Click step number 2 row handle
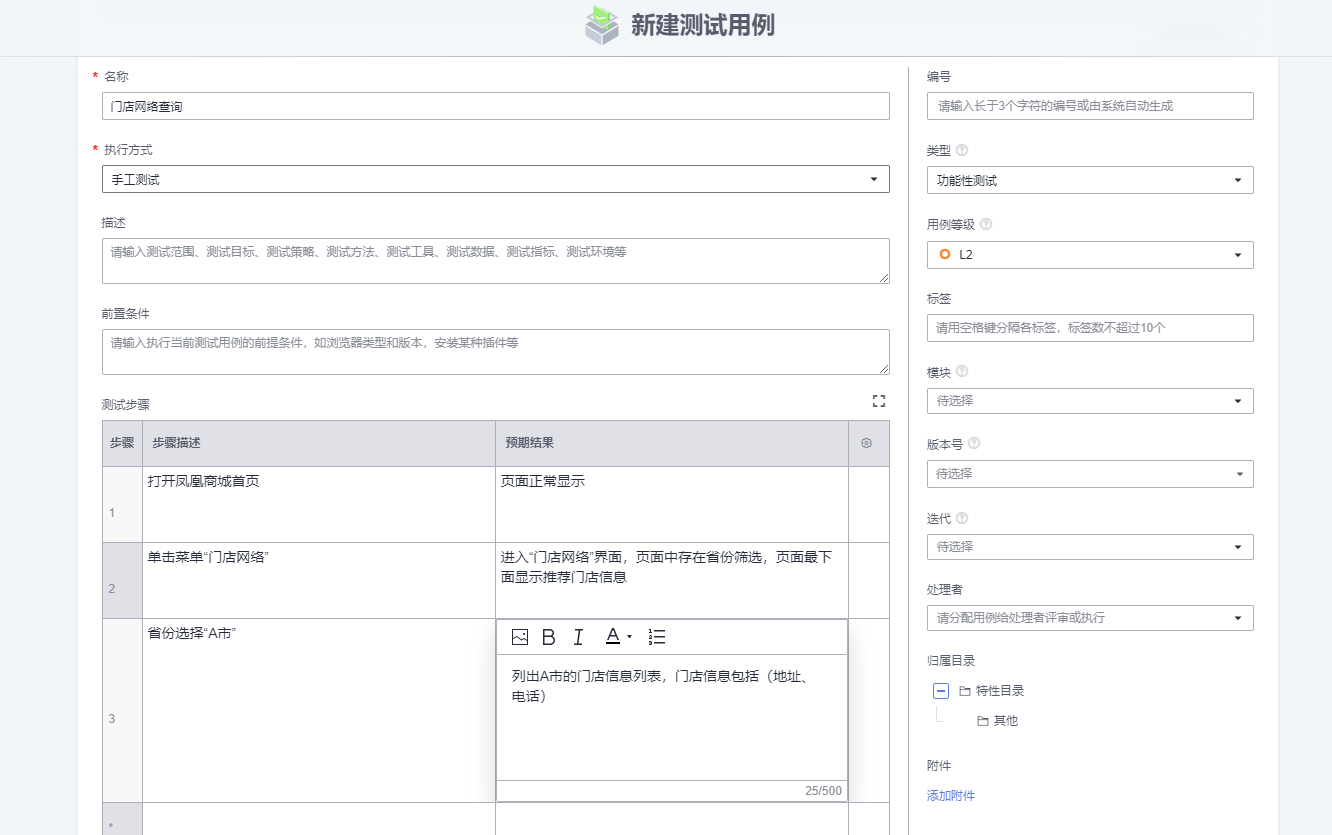 pyautogui.click(x=122, y=581)
